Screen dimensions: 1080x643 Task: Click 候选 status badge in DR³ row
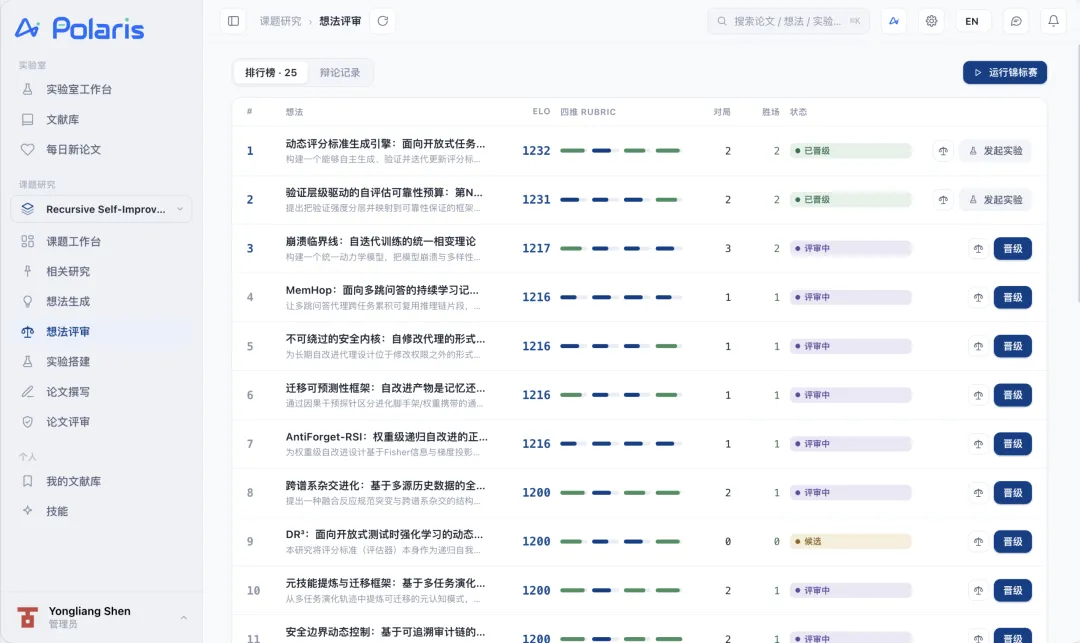[851, 542]
